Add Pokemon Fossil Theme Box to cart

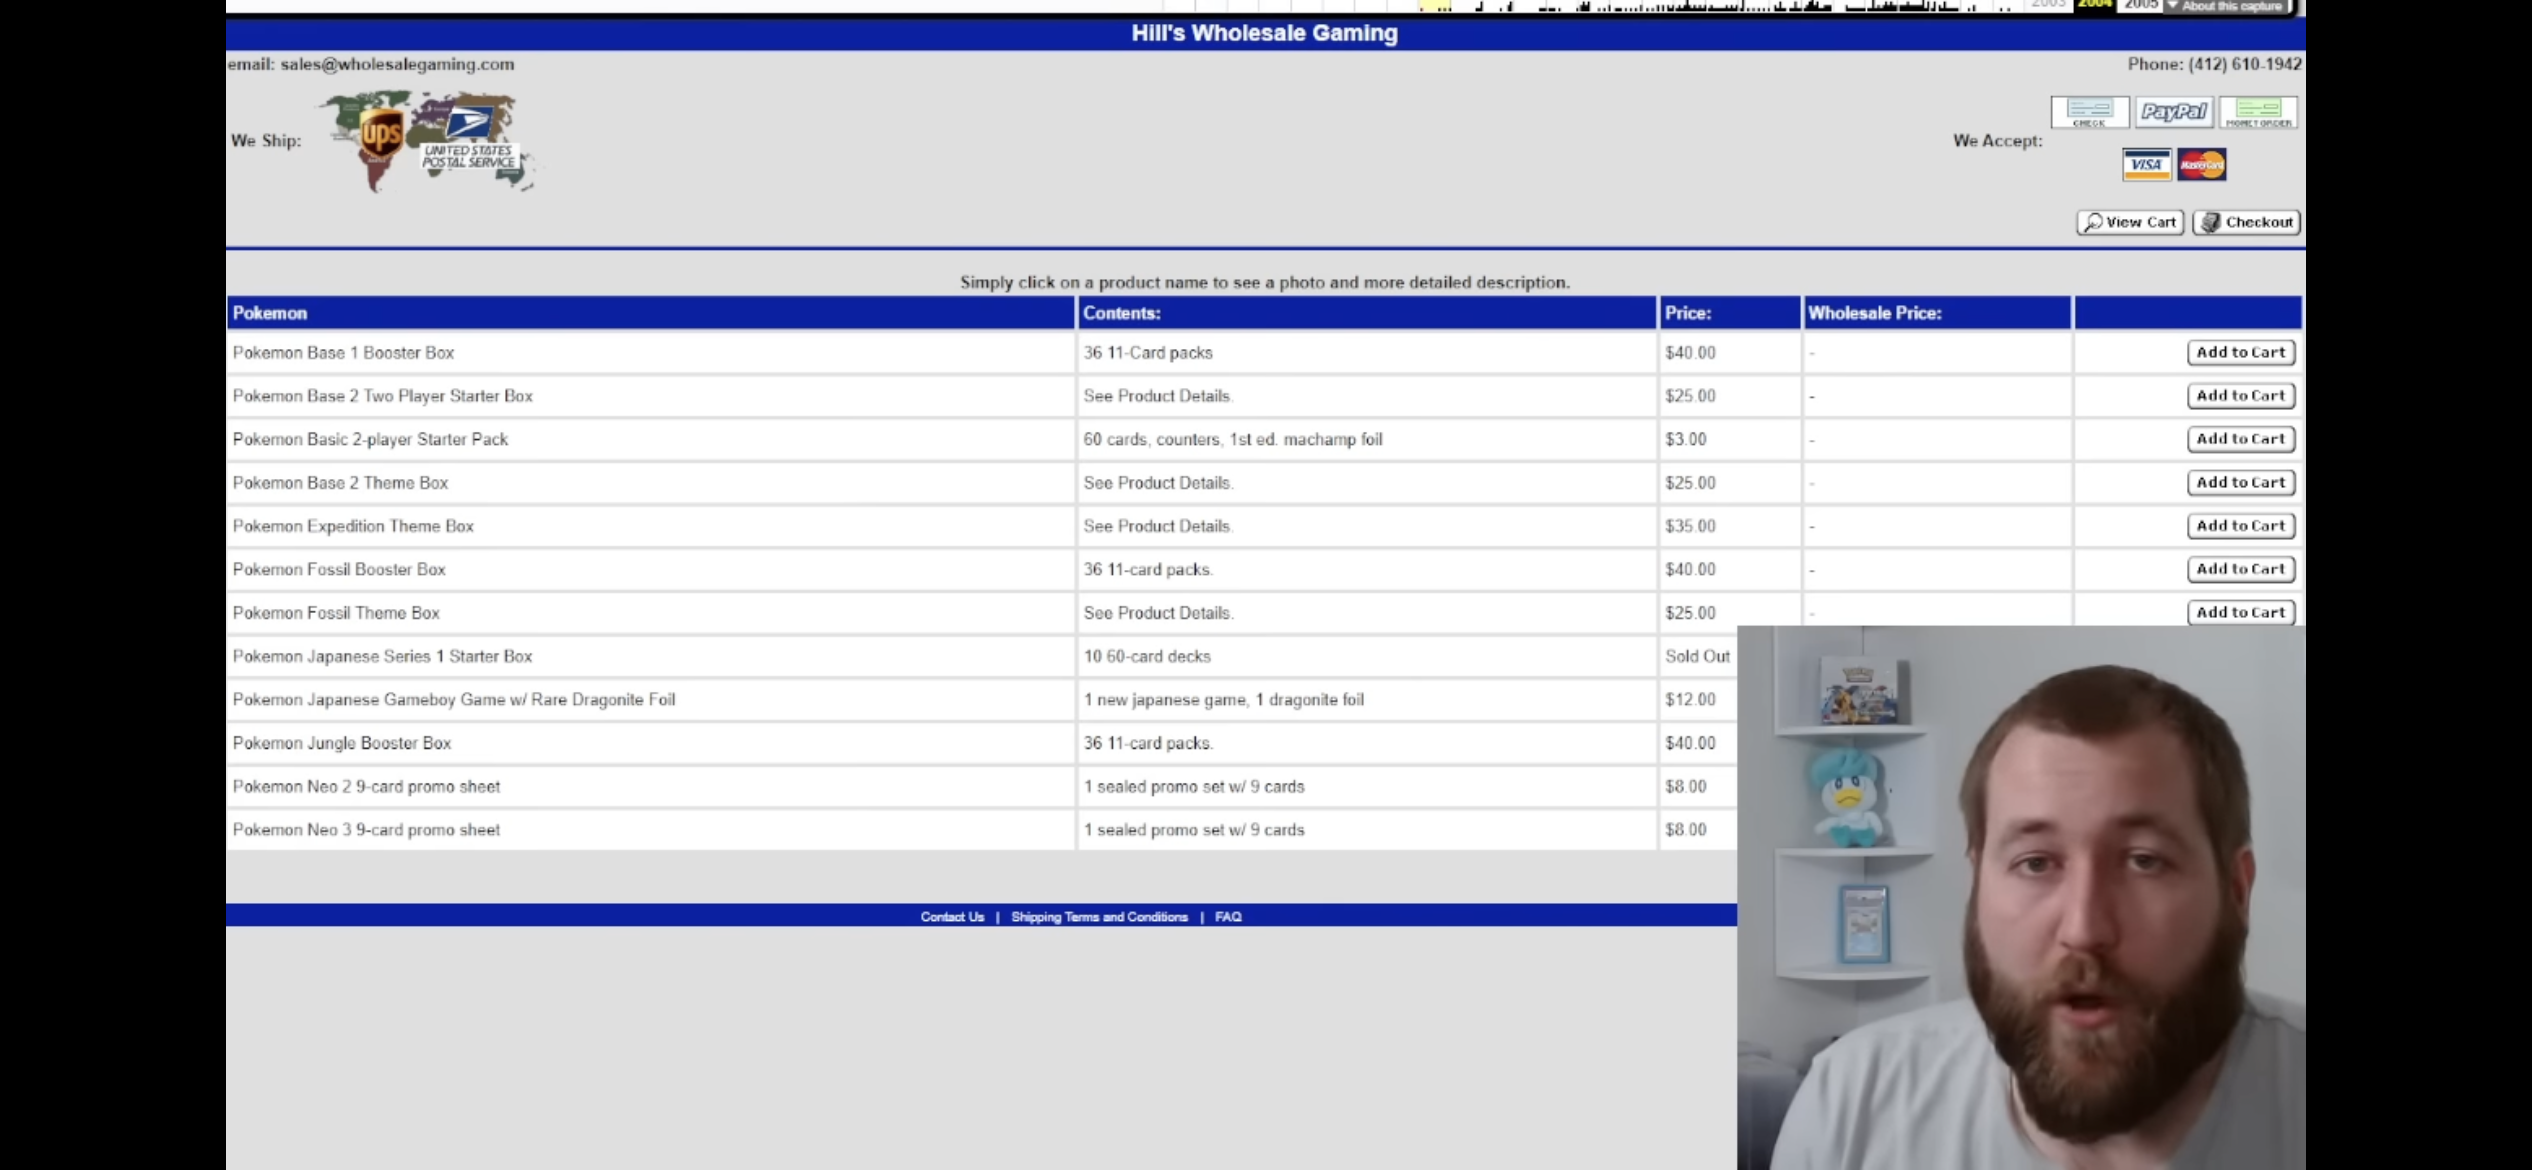point(2241,612)
